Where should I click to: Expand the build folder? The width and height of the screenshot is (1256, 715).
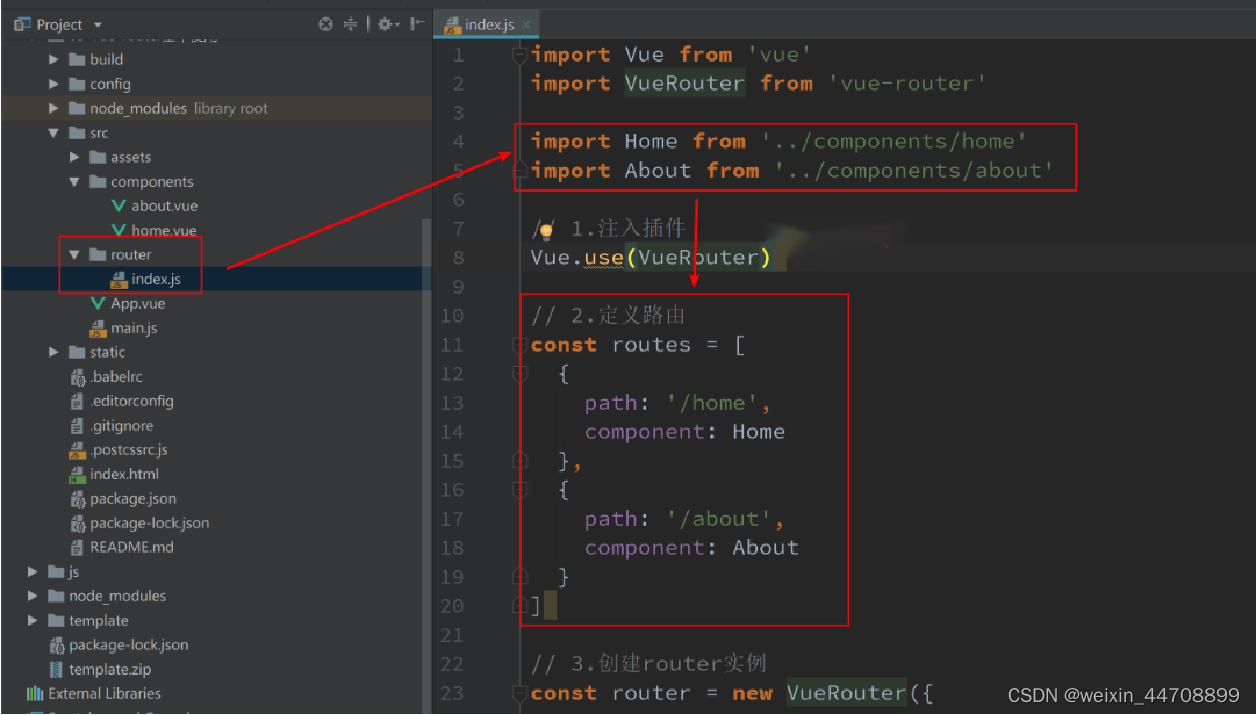pyautogui.click(x=54, y=59)
